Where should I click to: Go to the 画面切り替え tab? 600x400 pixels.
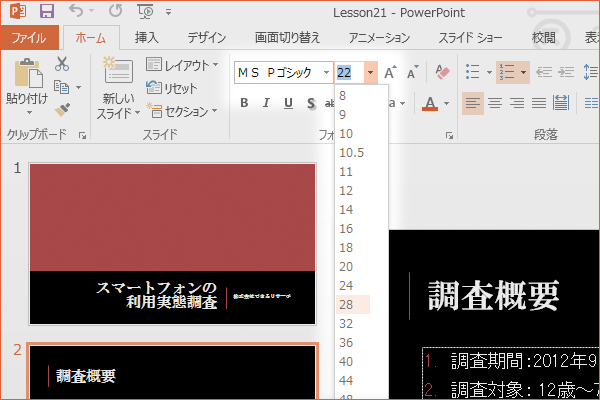(287, 38)
